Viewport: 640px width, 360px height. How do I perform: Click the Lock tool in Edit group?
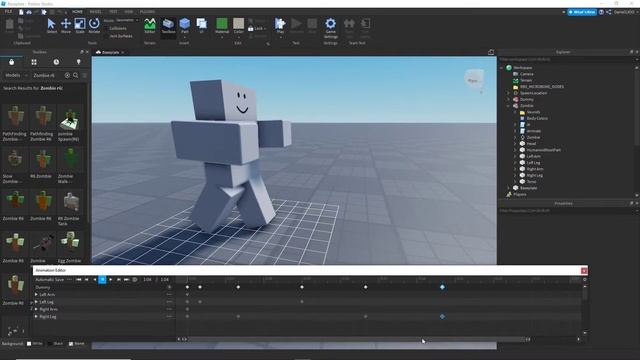(x=256, y=29)
